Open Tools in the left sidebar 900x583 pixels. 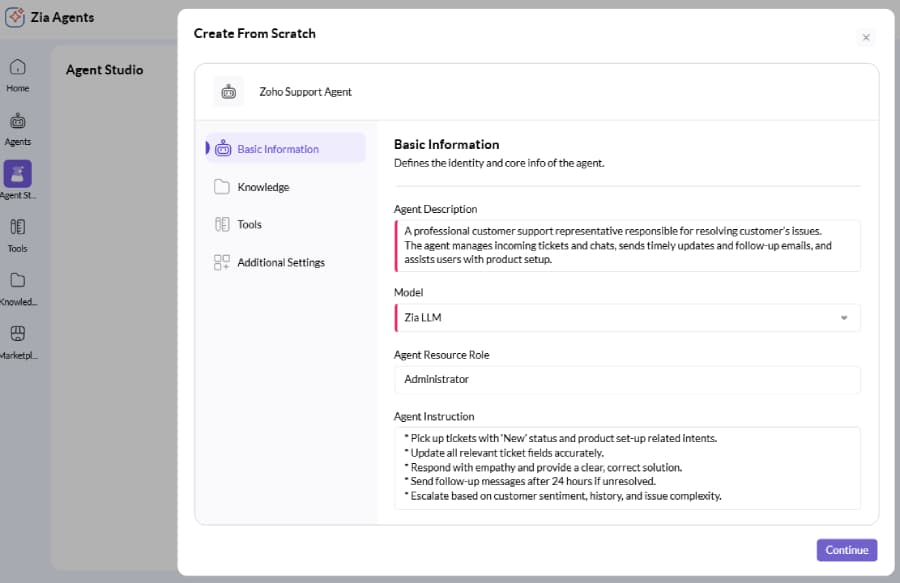click(18, 236)
